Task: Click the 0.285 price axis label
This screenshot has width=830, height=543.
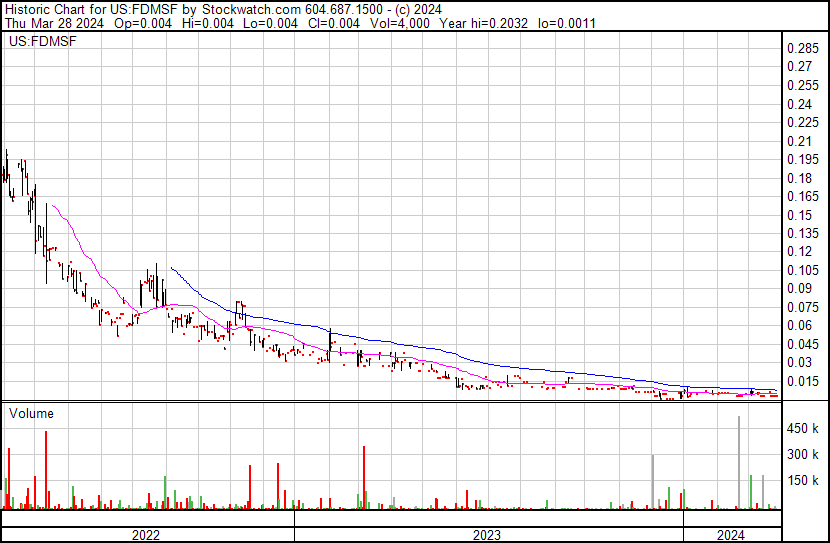Action: pyautogui.click(x=803, y=49)
